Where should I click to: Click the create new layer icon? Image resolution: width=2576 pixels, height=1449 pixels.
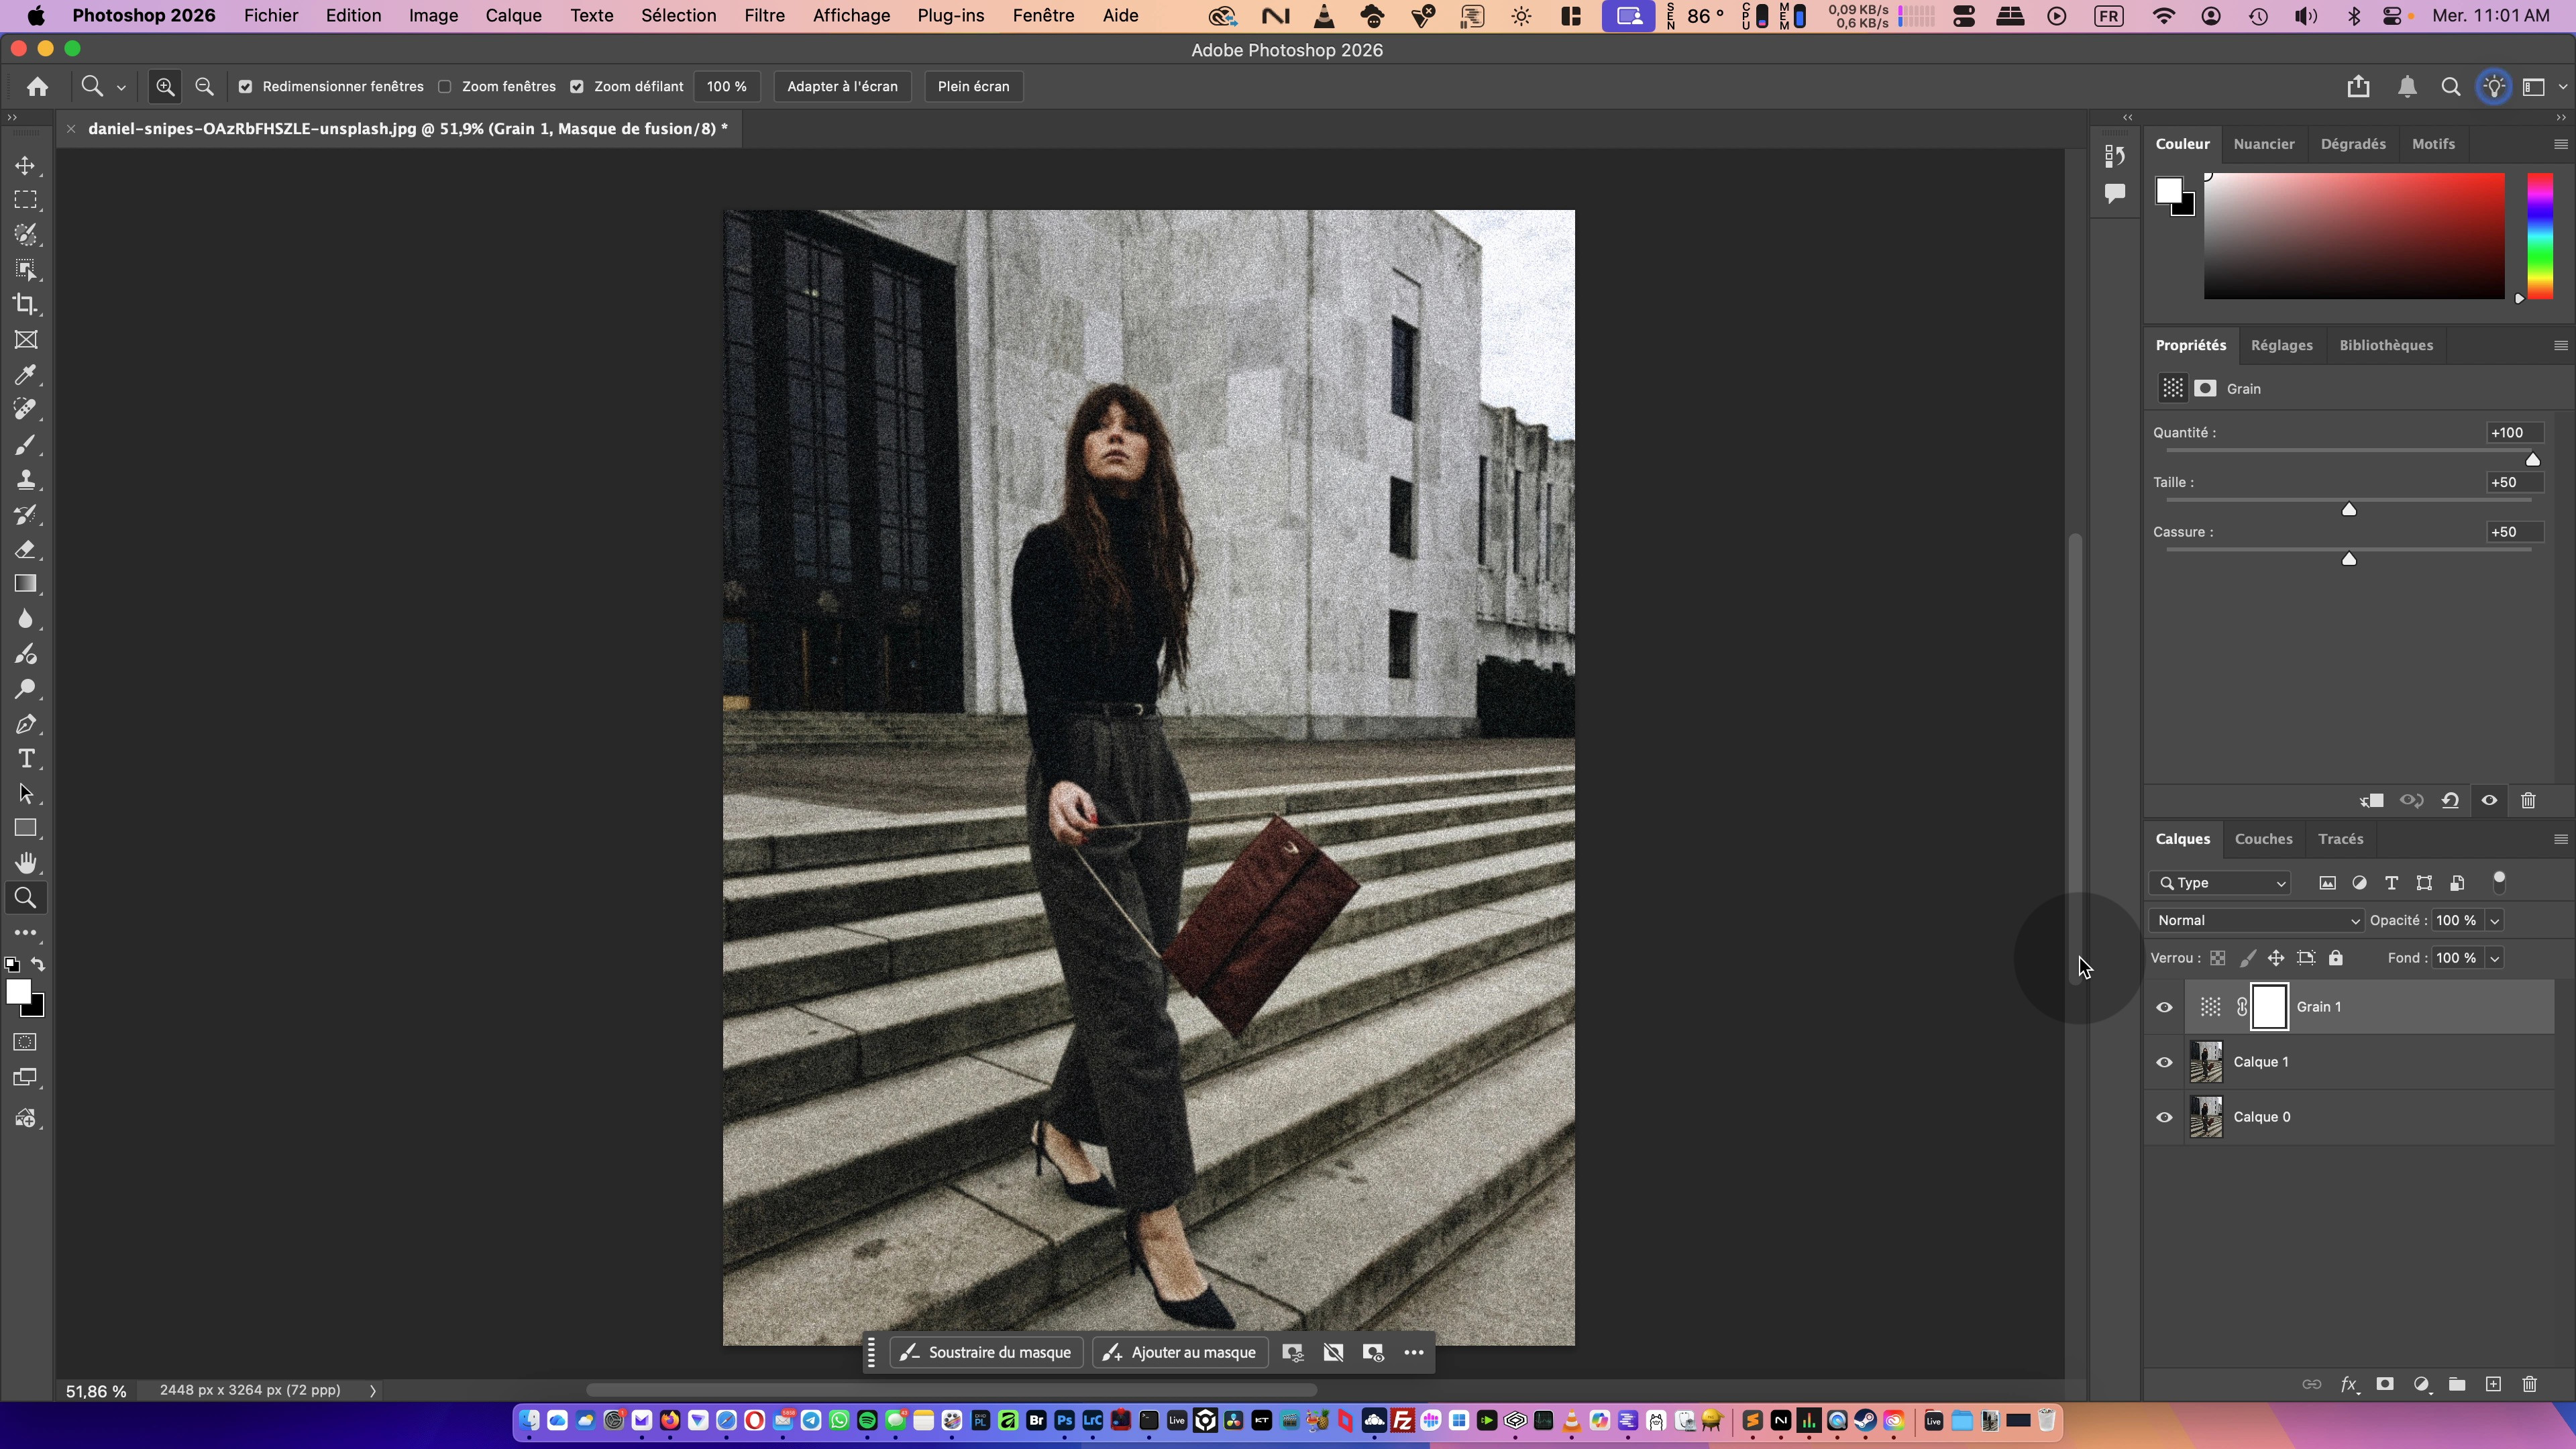point(2493,1385)
